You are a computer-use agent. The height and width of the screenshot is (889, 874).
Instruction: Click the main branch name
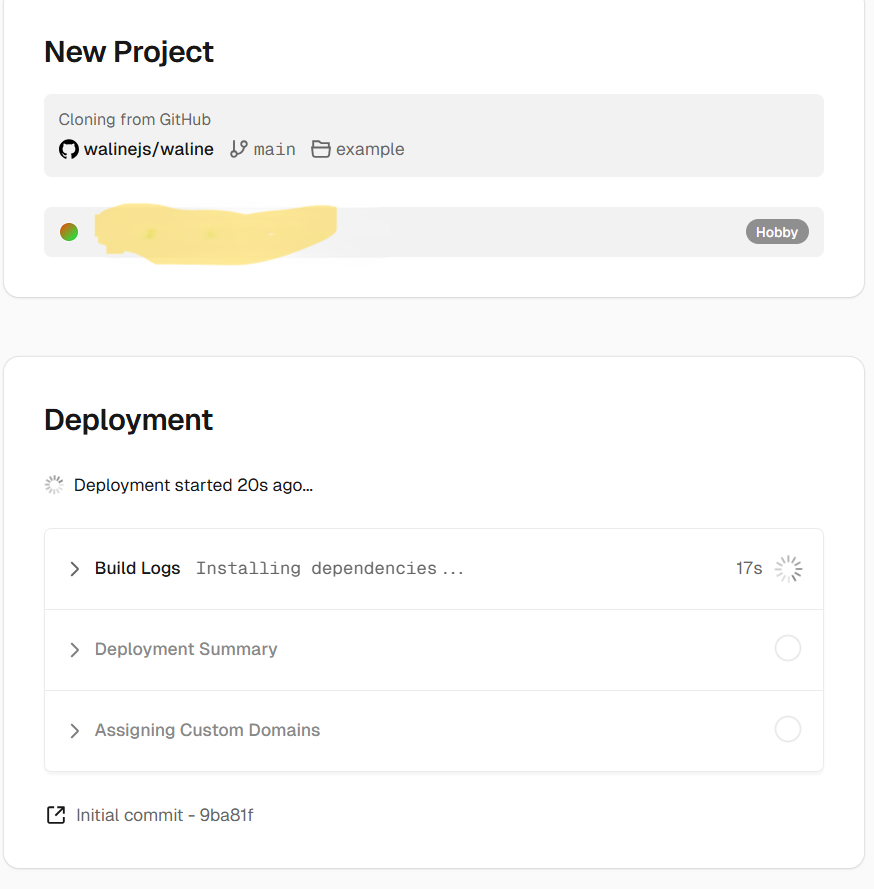274,149
